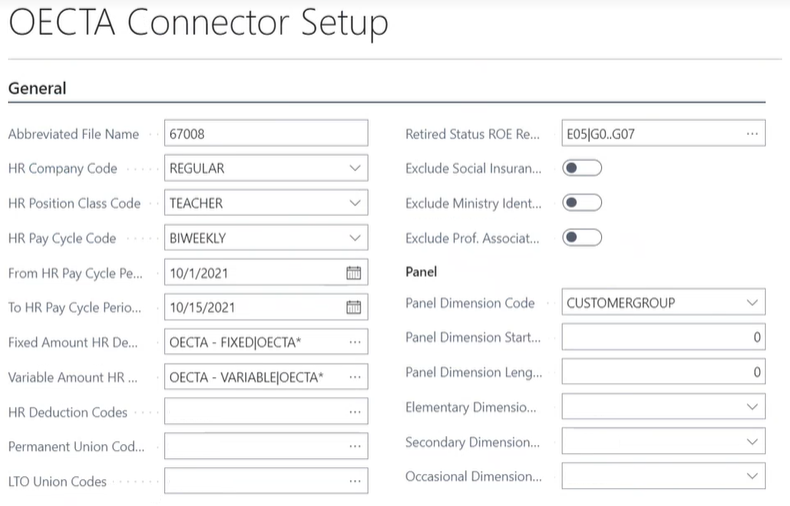Click the OECTA - FIXED|OECTA* value text

(235, 342)
